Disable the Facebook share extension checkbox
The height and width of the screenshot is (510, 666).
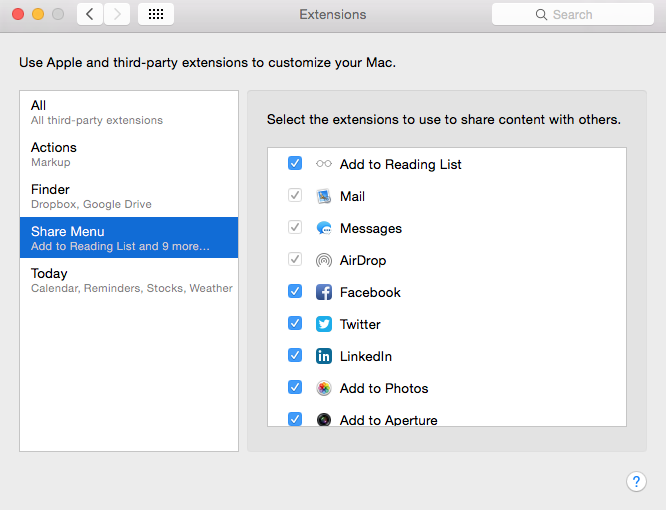pos(295,292)
